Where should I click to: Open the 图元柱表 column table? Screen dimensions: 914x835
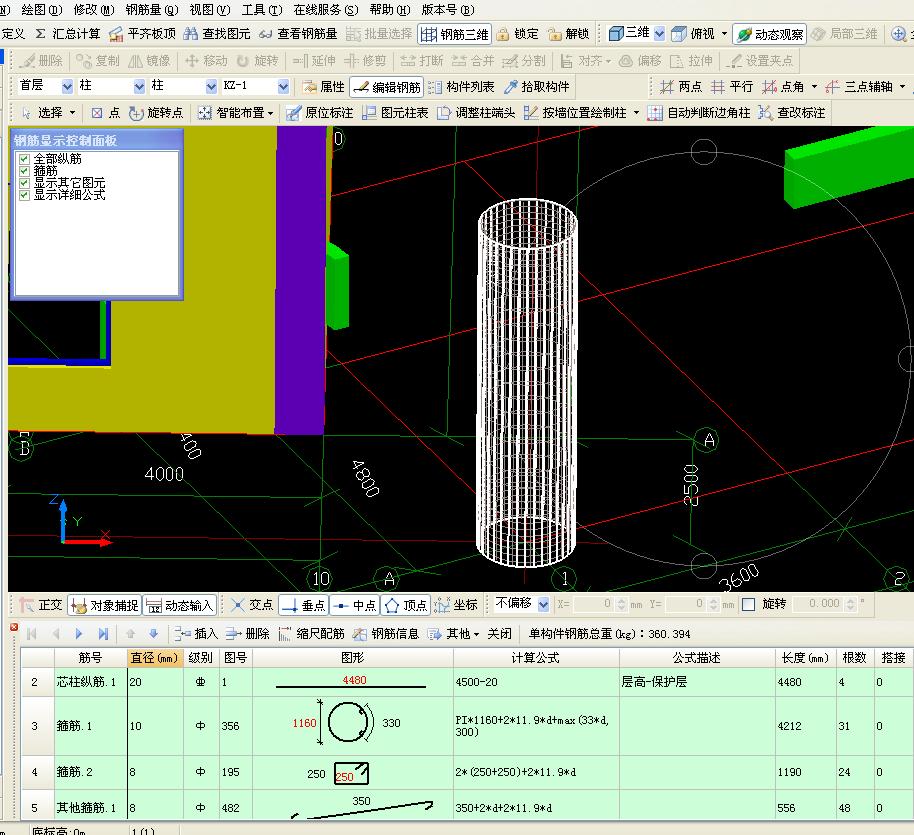click(395, 113)
